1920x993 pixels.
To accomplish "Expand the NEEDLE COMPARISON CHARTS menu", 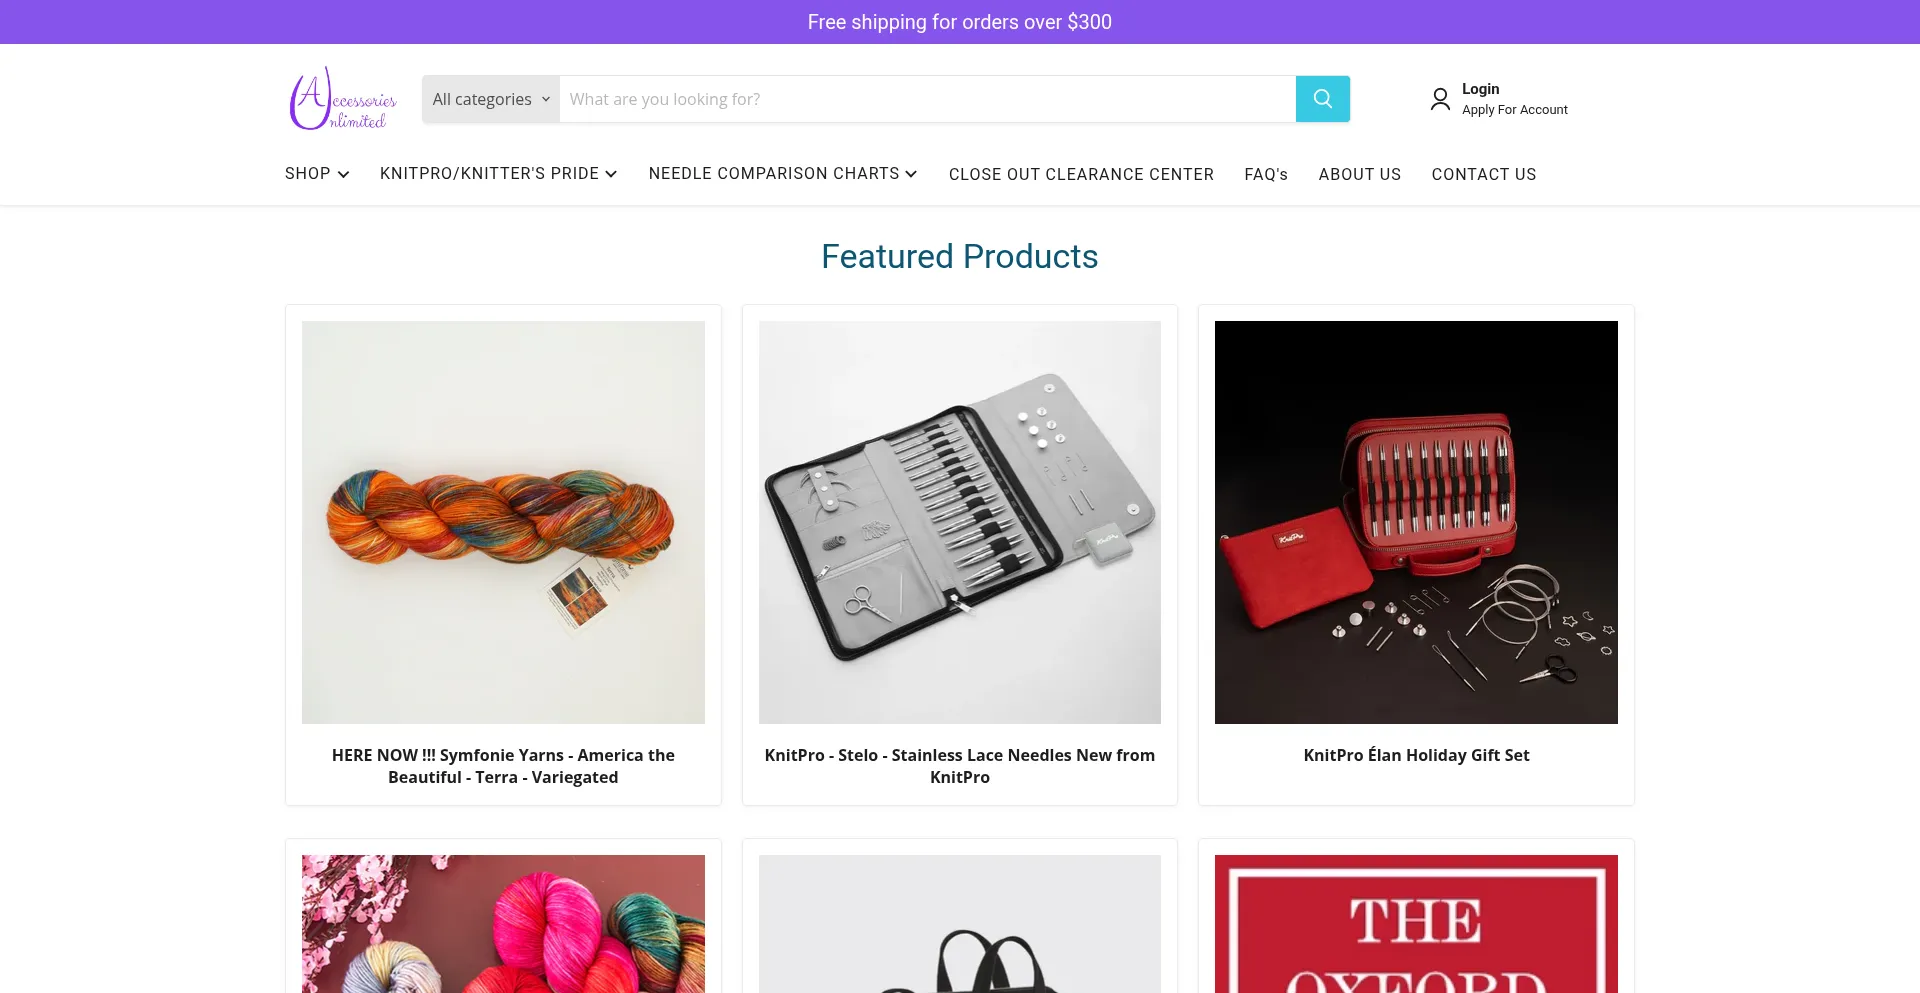I will coord(782,174).
